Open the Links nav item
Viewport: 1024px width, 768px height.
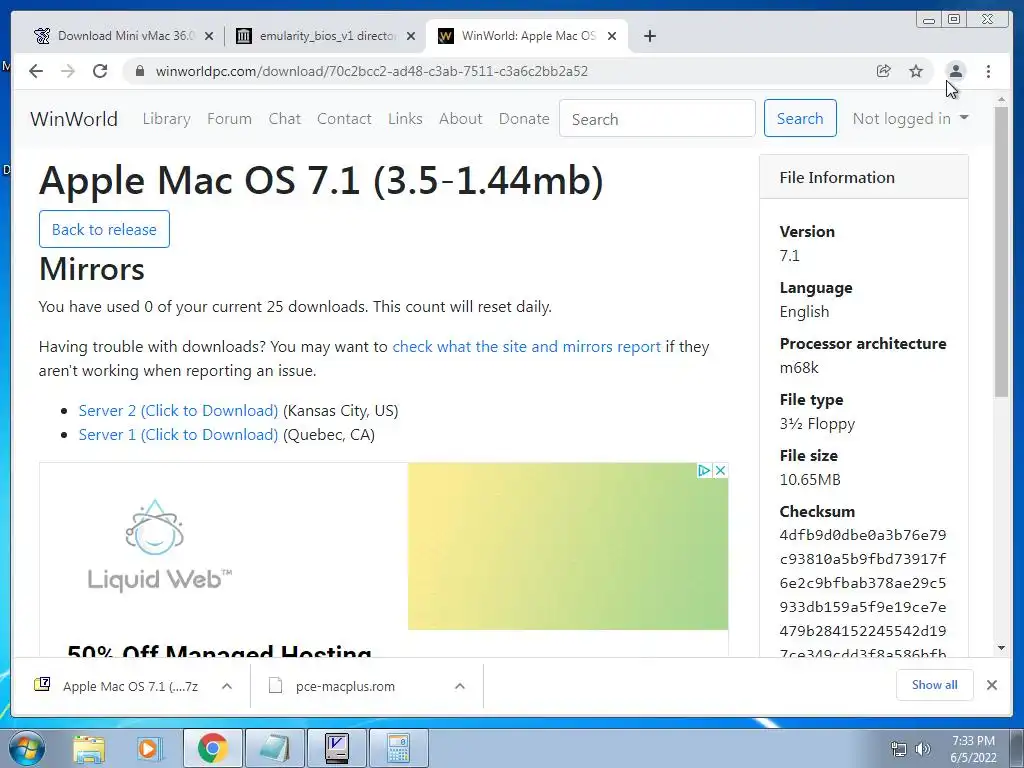coord(405,118)
